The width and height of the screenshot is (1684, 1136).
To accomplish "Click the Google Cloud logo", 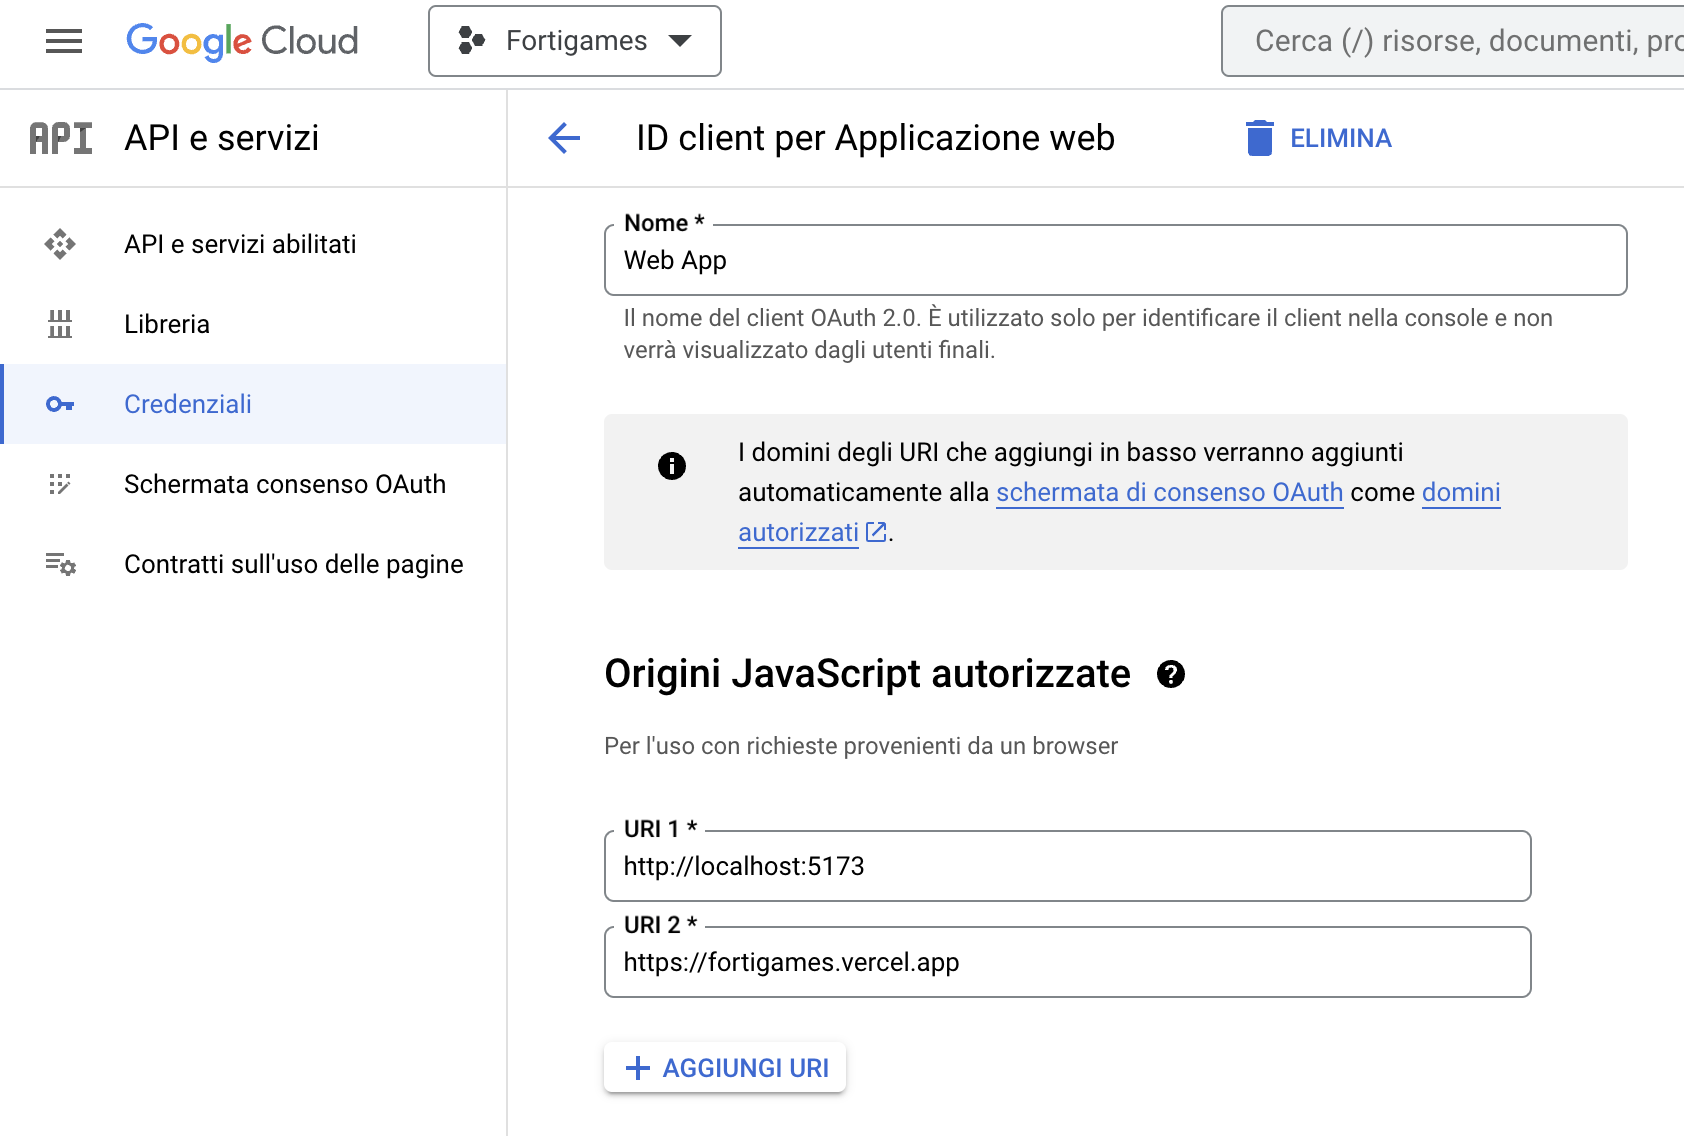I will (x=242, y=41).
